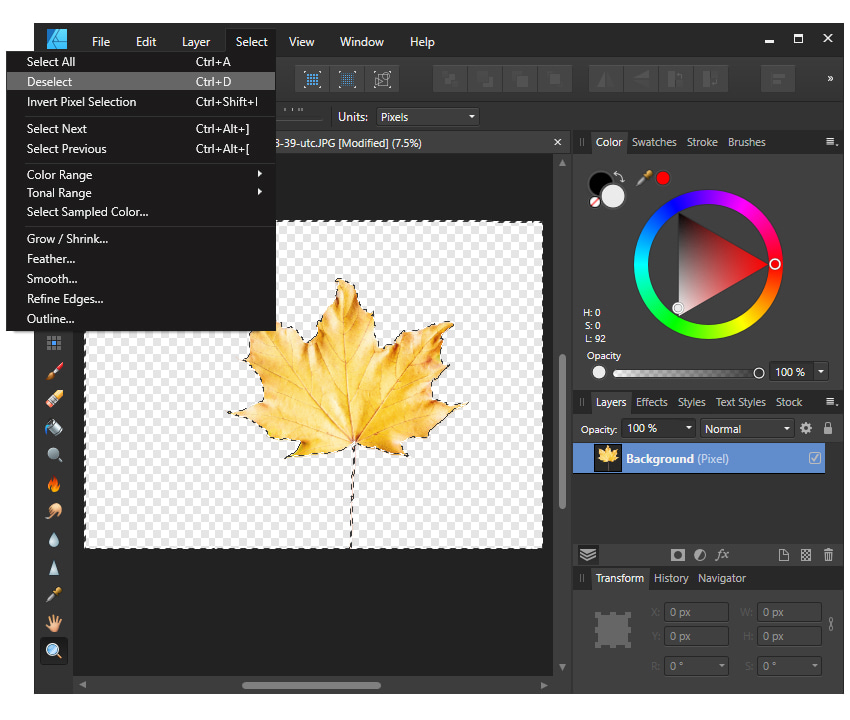Toggle the width-height link in Transform panel
This screenshot has height=720, width=850.
[831, 623]
